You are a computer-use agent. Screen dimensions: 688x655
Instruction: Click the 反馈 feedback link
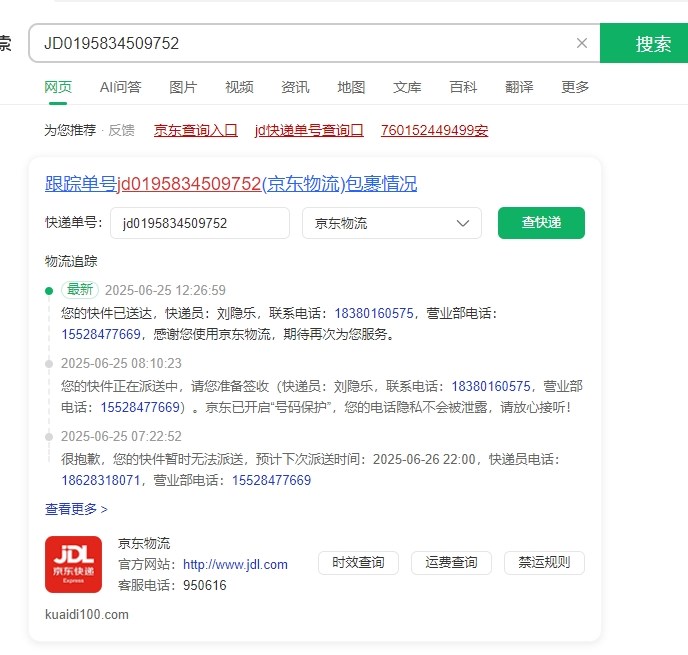(x=122, y=130)
